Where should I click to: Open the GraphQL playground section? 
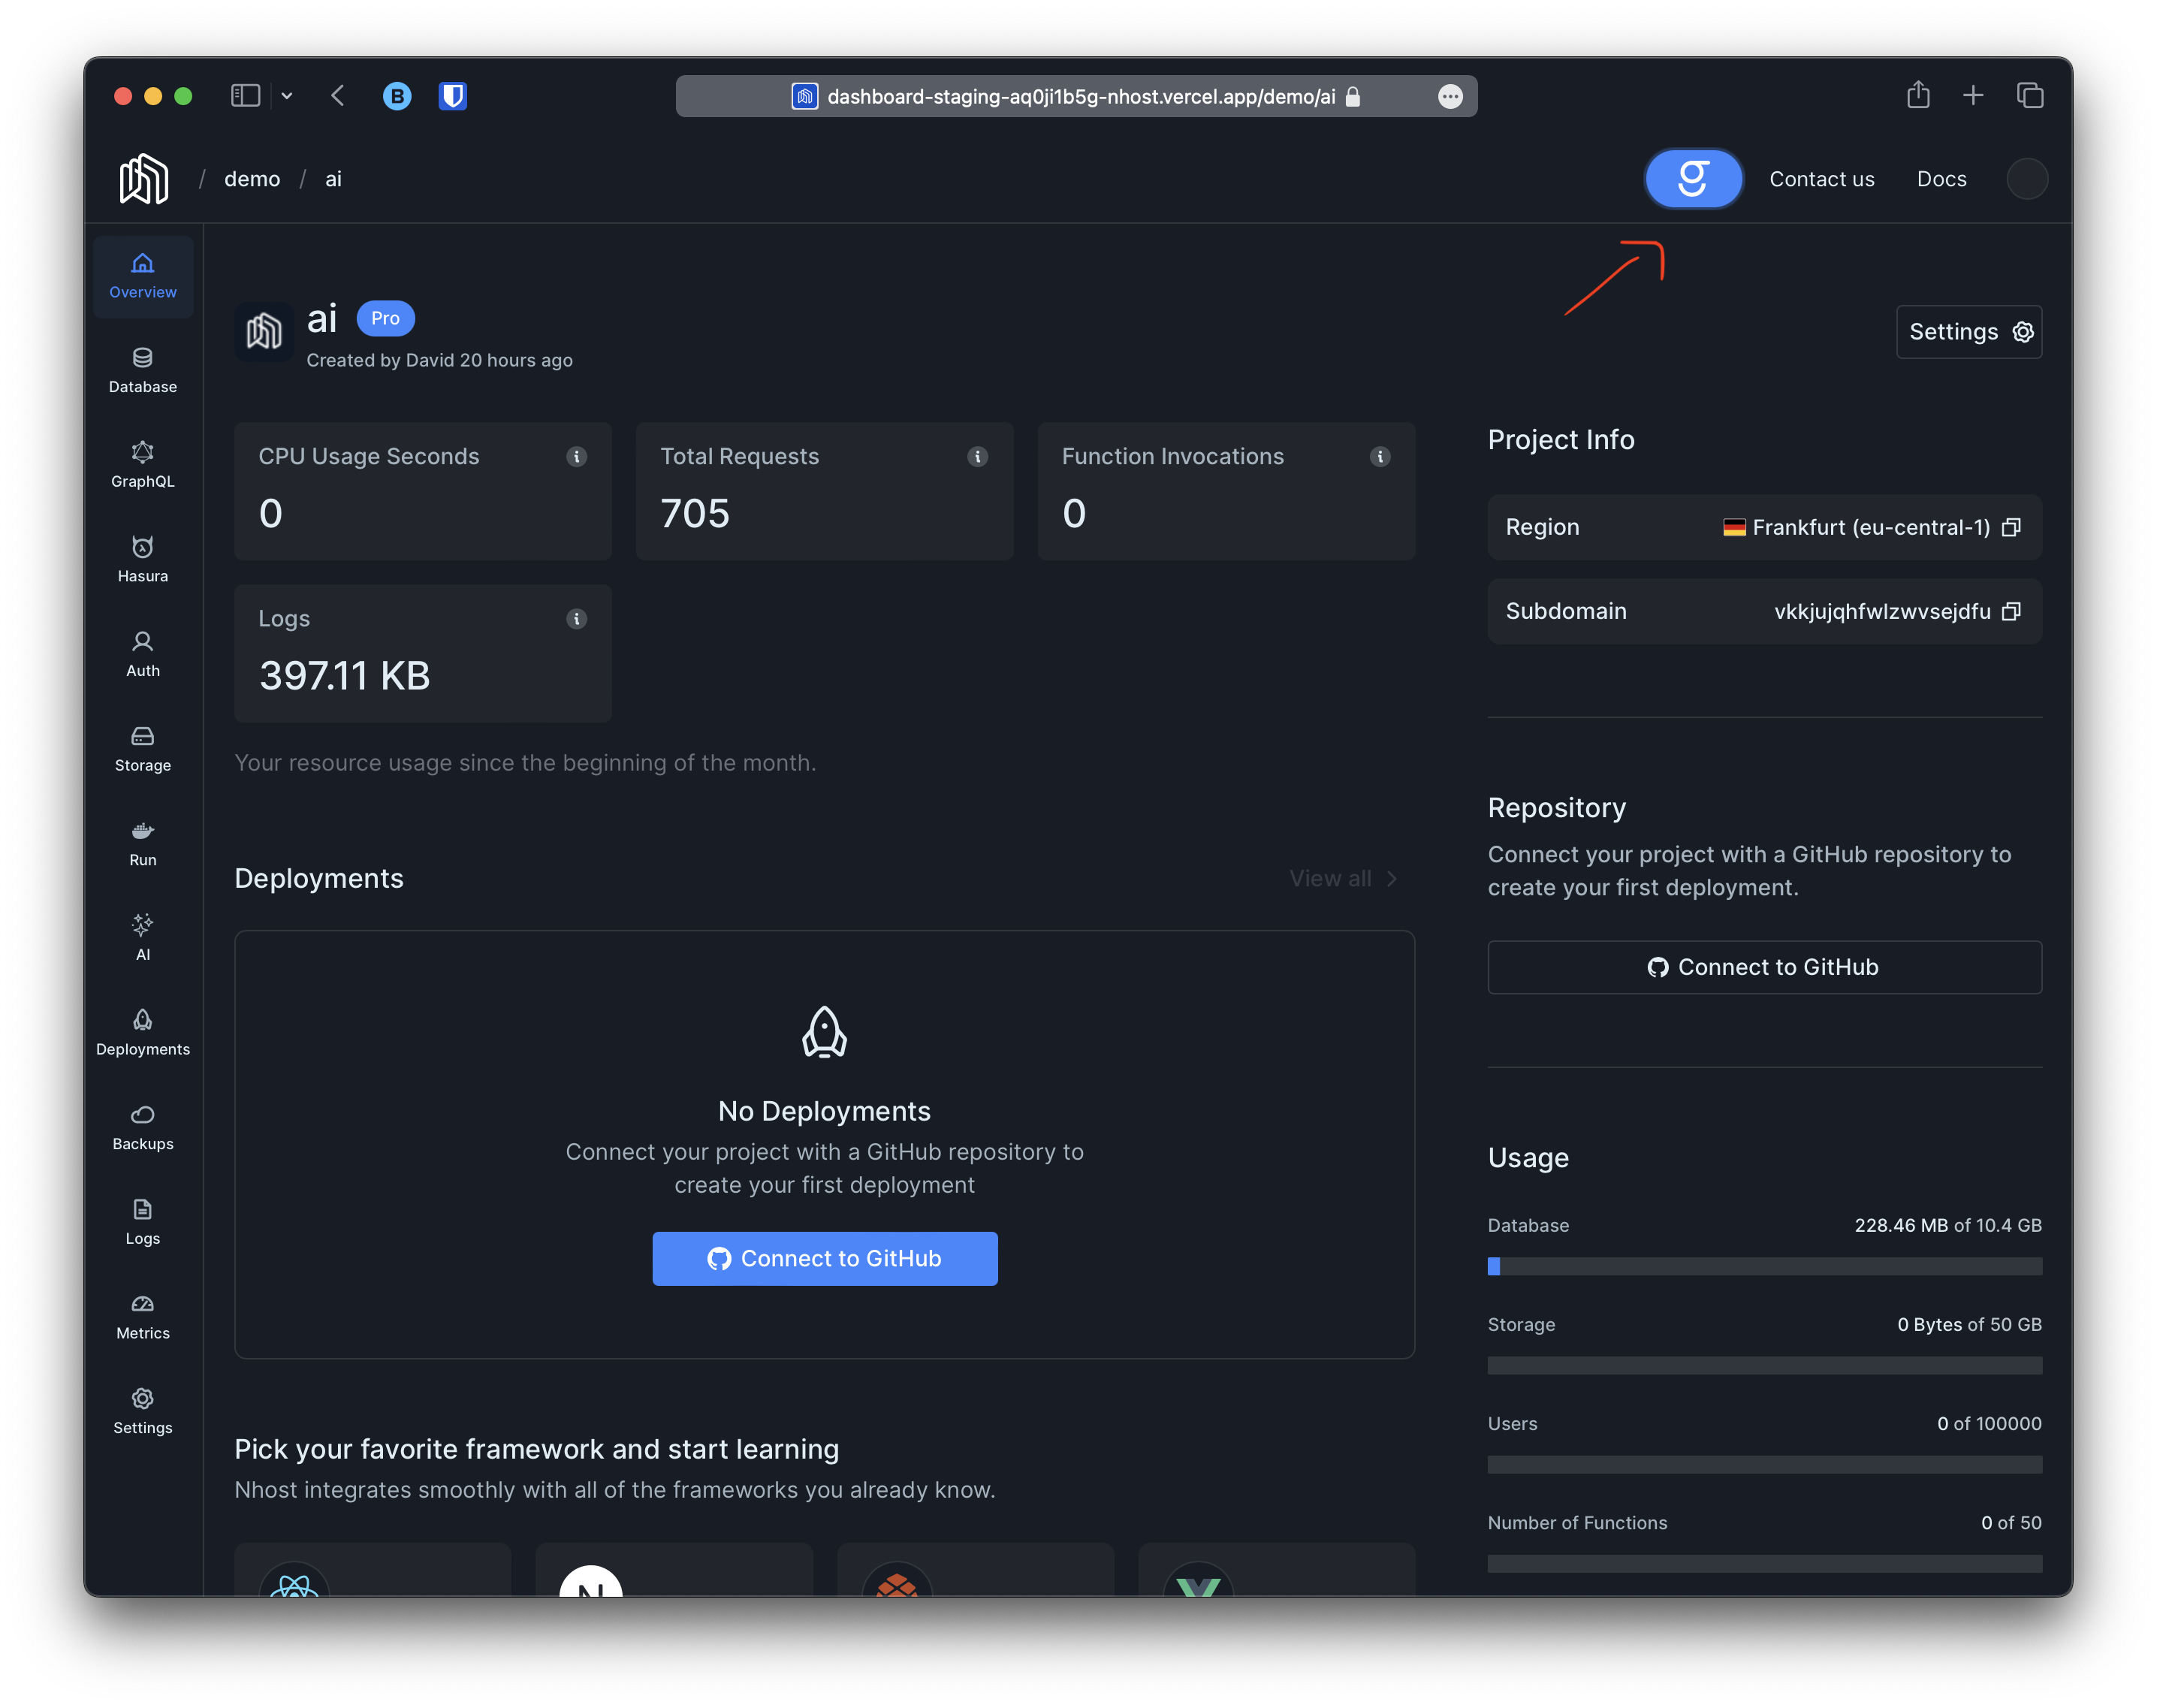click(142, 465)
